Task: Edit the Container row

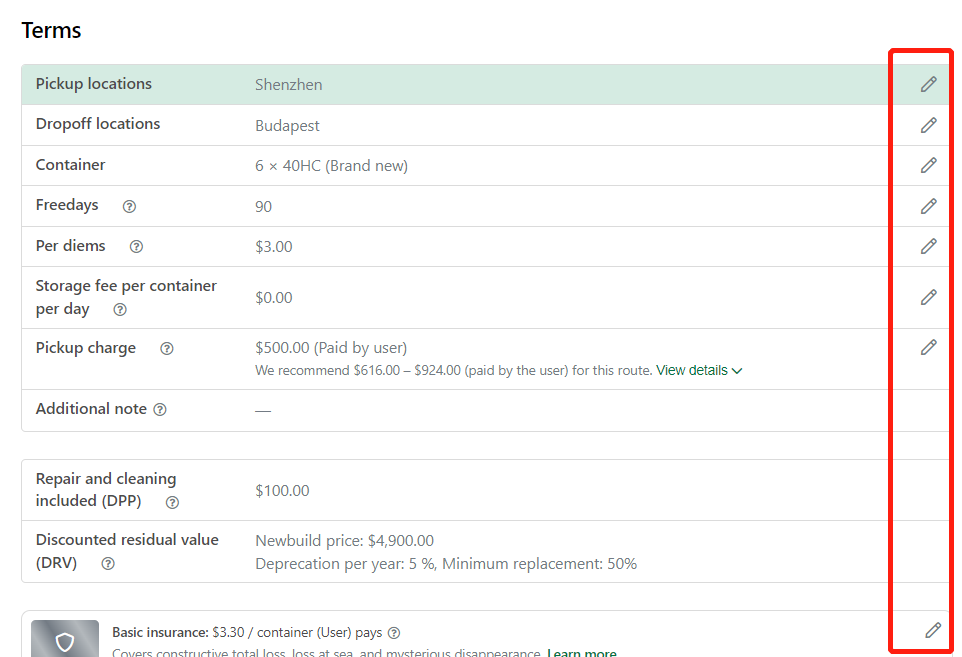Action: click(929, 165)
